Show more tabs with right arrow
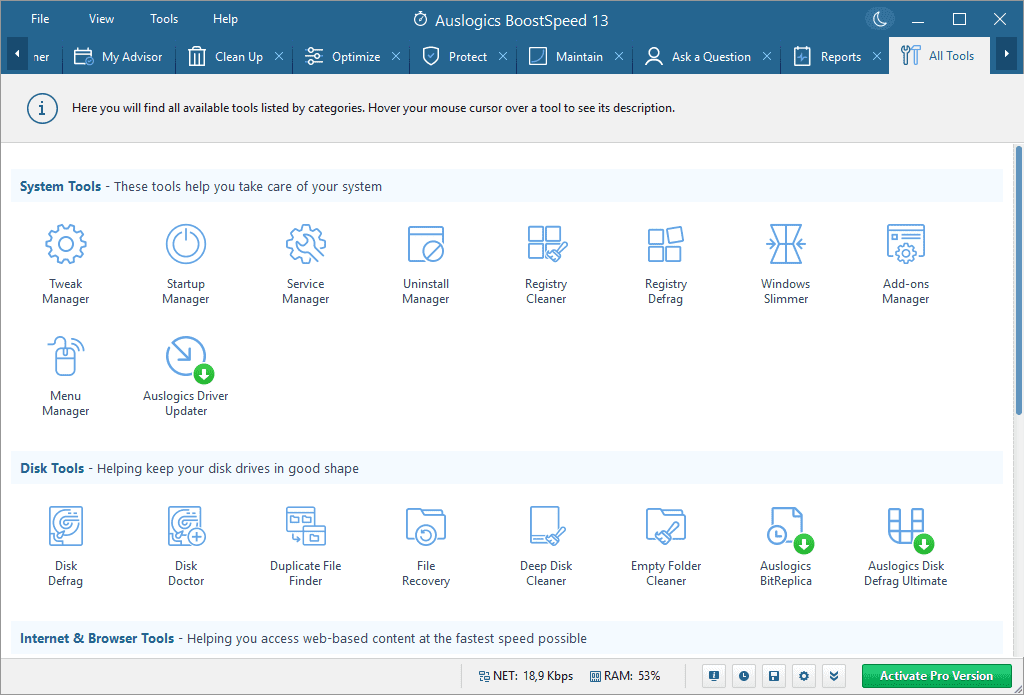This screenshot has height=695, width=1024. [1007, 55]
